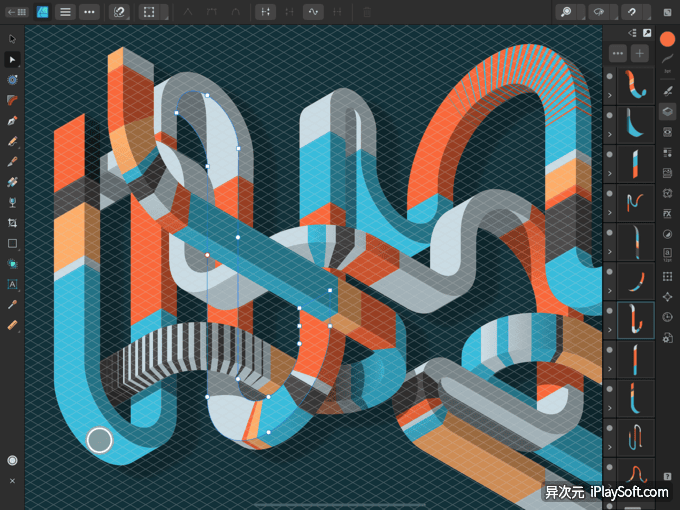Open the stroke width line swatch
This screenshot has height=510, width=680.
click(x=667, y=60)
